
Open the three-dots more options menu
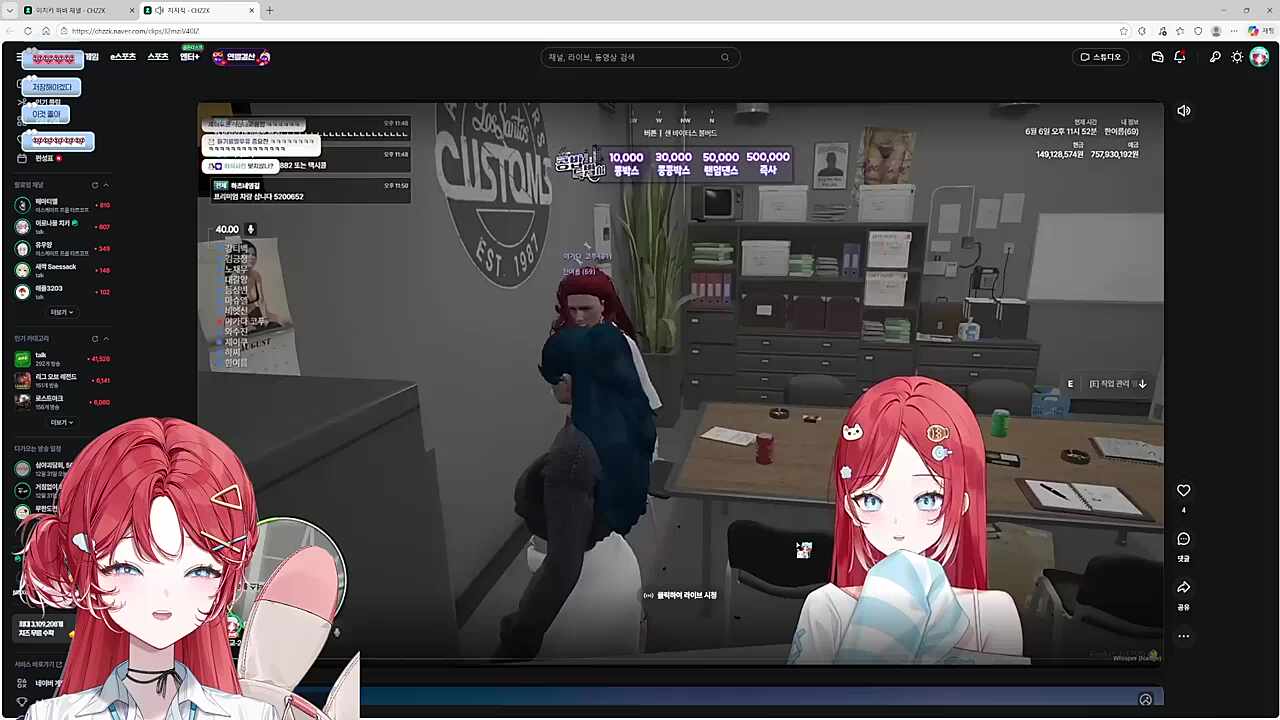(1183, 636)
